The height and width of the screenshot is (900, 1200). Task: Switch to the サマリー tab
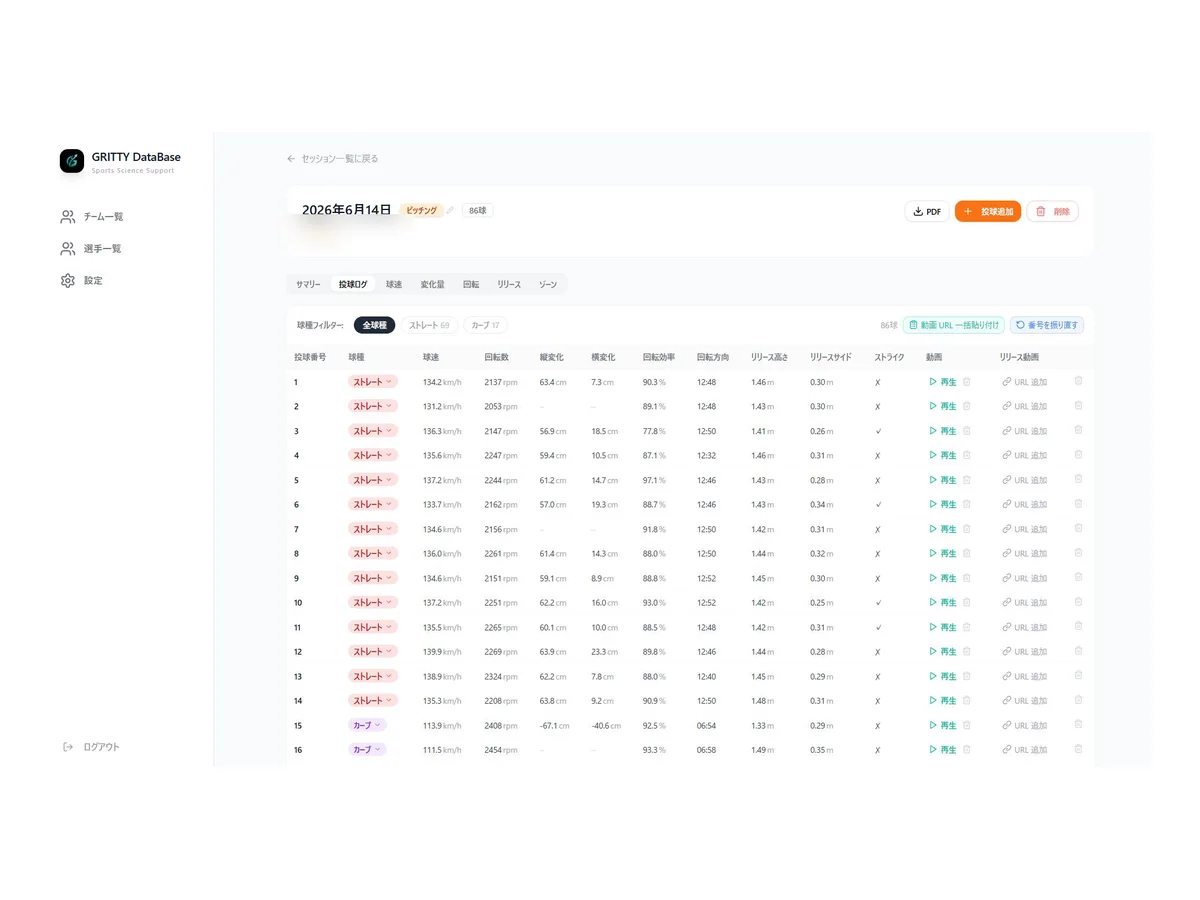pyautogui.click(x=308, y=285)
